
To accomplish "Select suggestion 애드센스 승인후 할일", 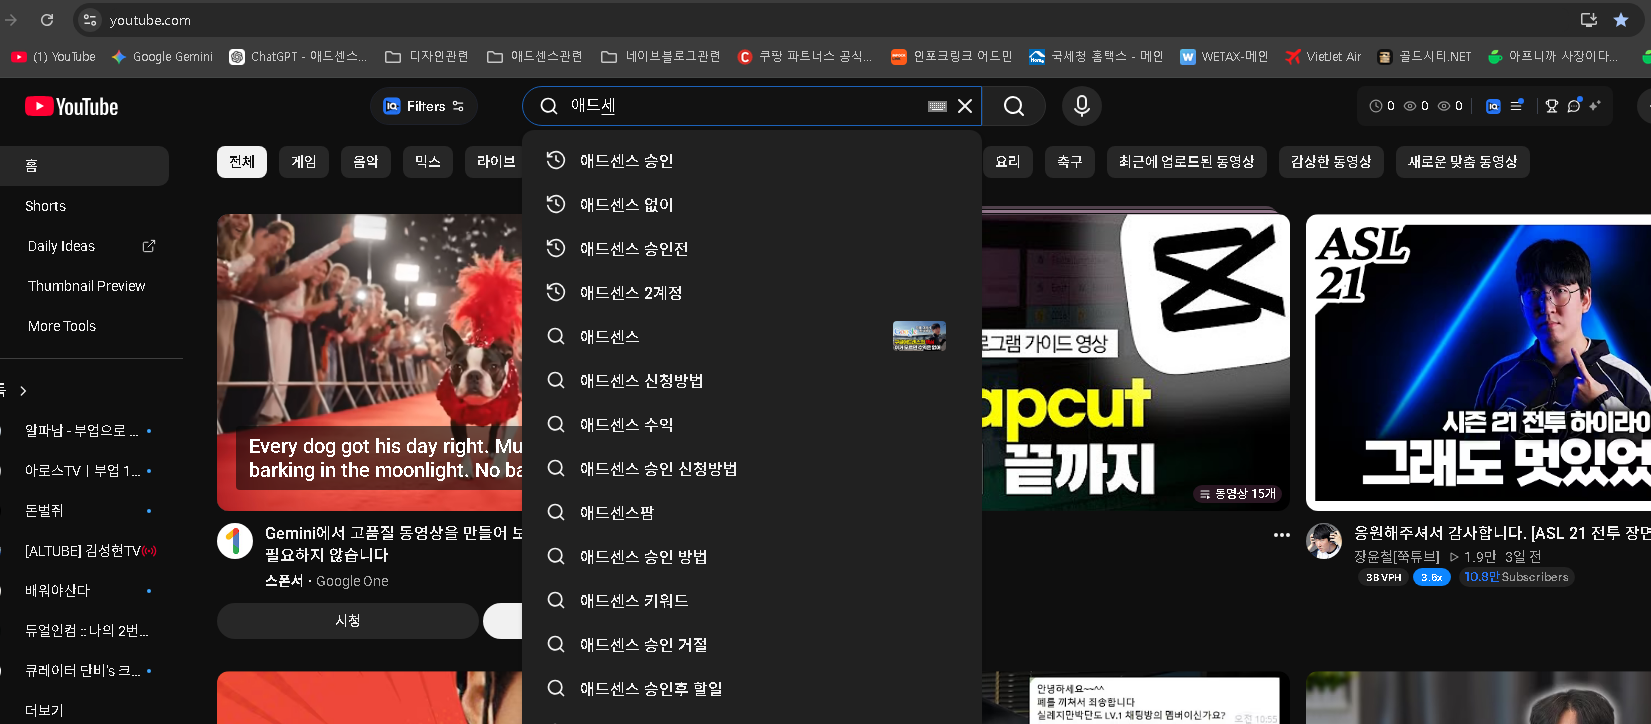I will pyautogui.click(x=752, y=688).
